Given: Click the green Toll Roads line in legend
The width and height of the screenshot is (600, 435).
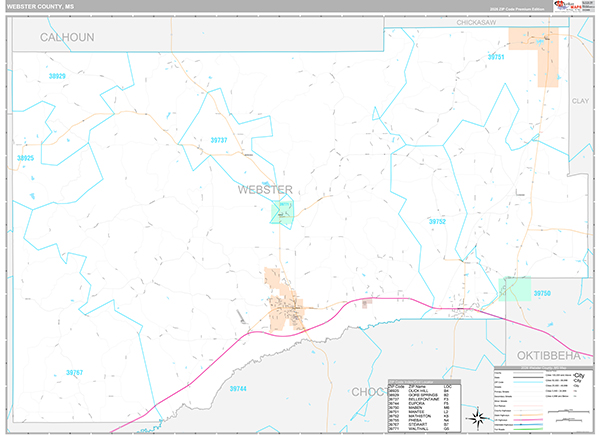Looking at the screenshot, I should [528, 429].
